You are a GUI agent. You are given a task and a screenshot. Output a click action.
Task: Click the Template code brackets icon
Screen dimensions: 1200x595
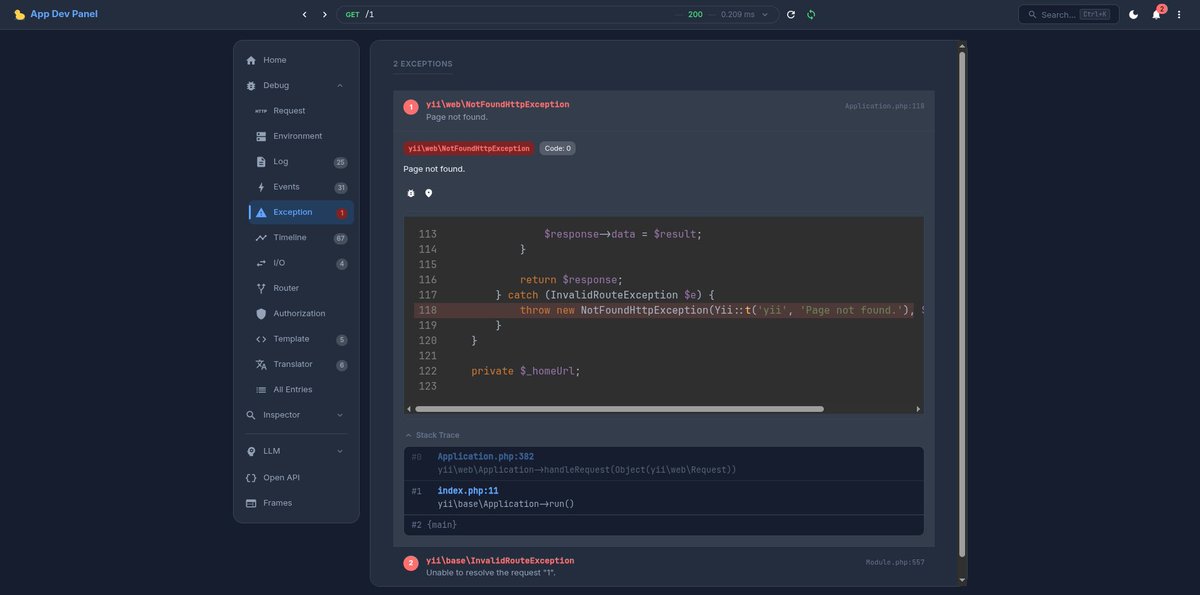(261, 339)
